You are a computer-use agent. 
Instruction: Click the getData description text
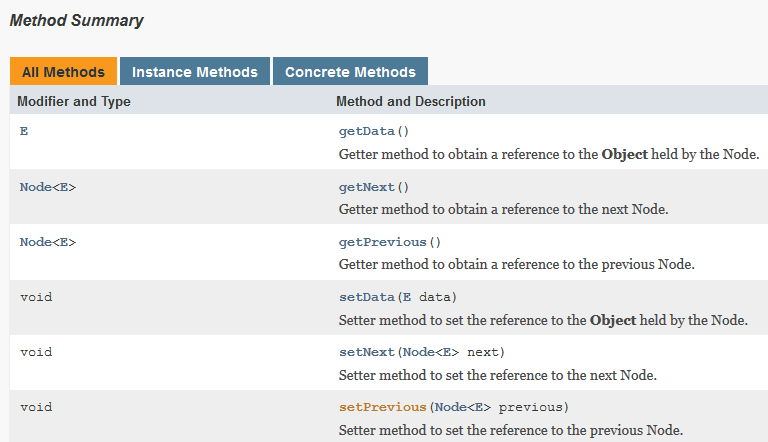(549, 154)
